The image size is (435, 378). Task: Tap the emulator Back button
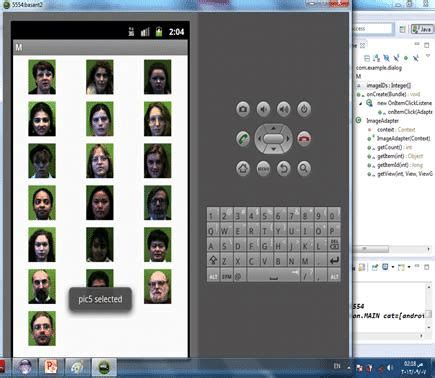pyautogui.click(x=284, y=168)
